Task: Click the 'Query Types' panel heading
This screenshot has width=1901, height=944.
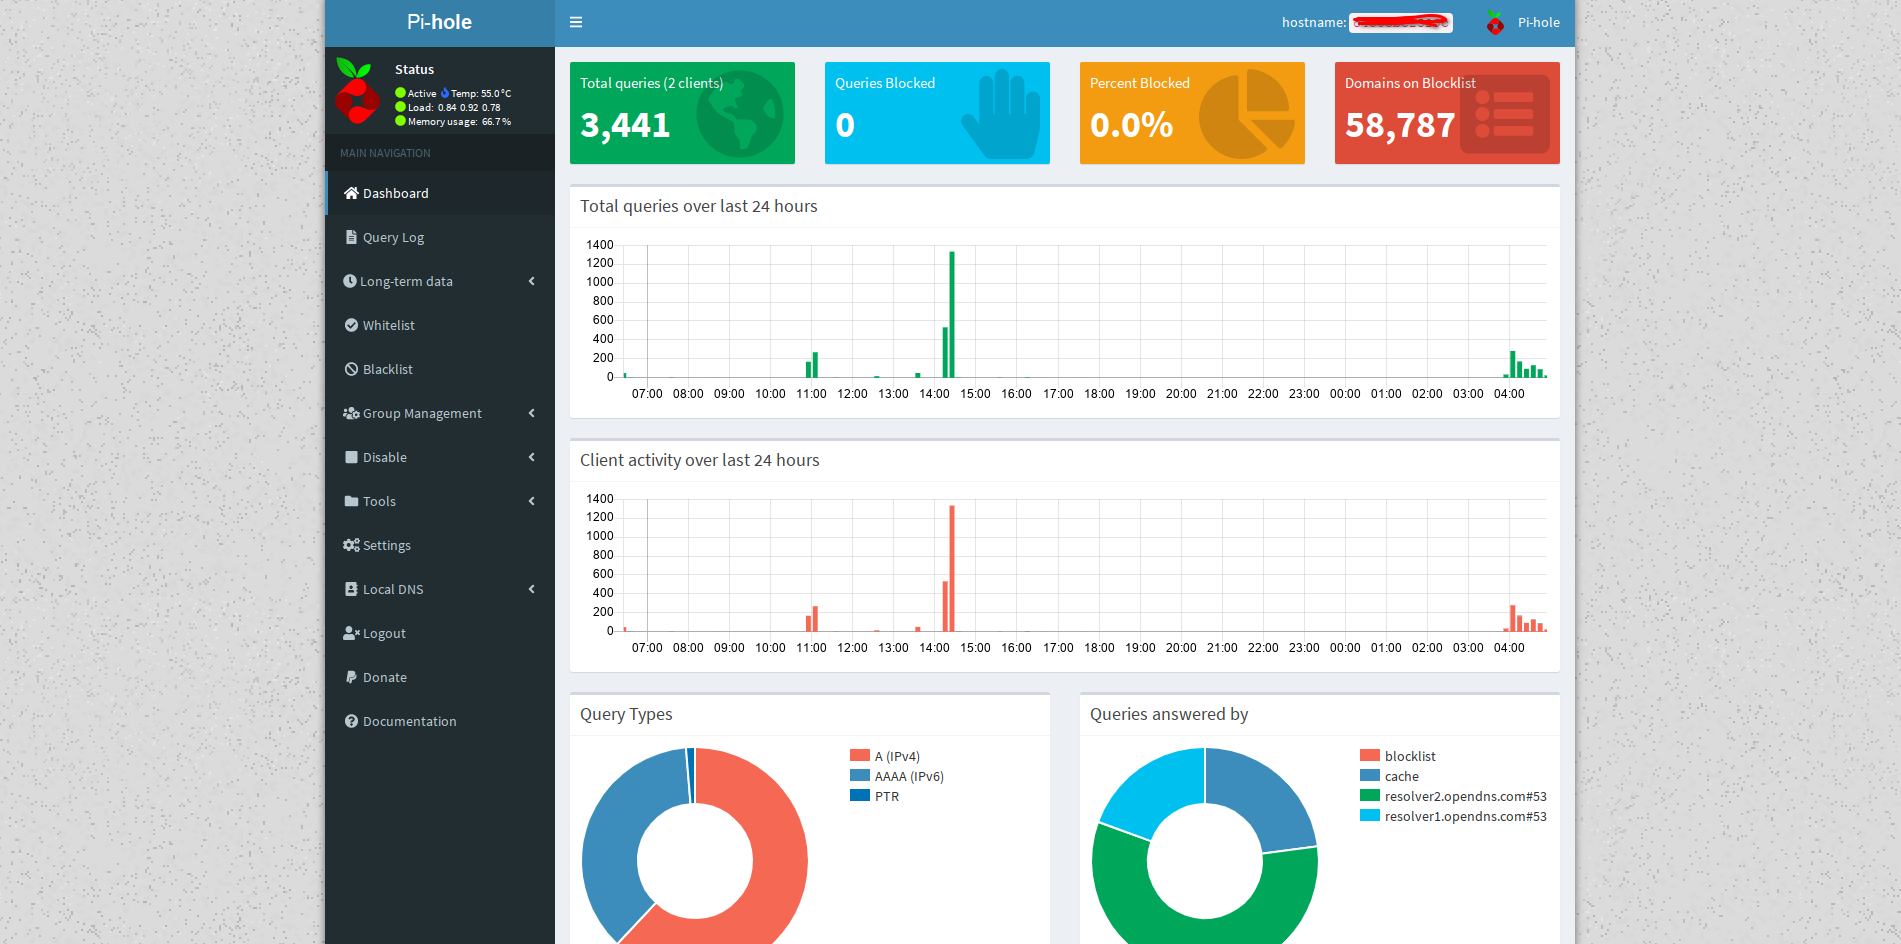Action: coord(626,714)
